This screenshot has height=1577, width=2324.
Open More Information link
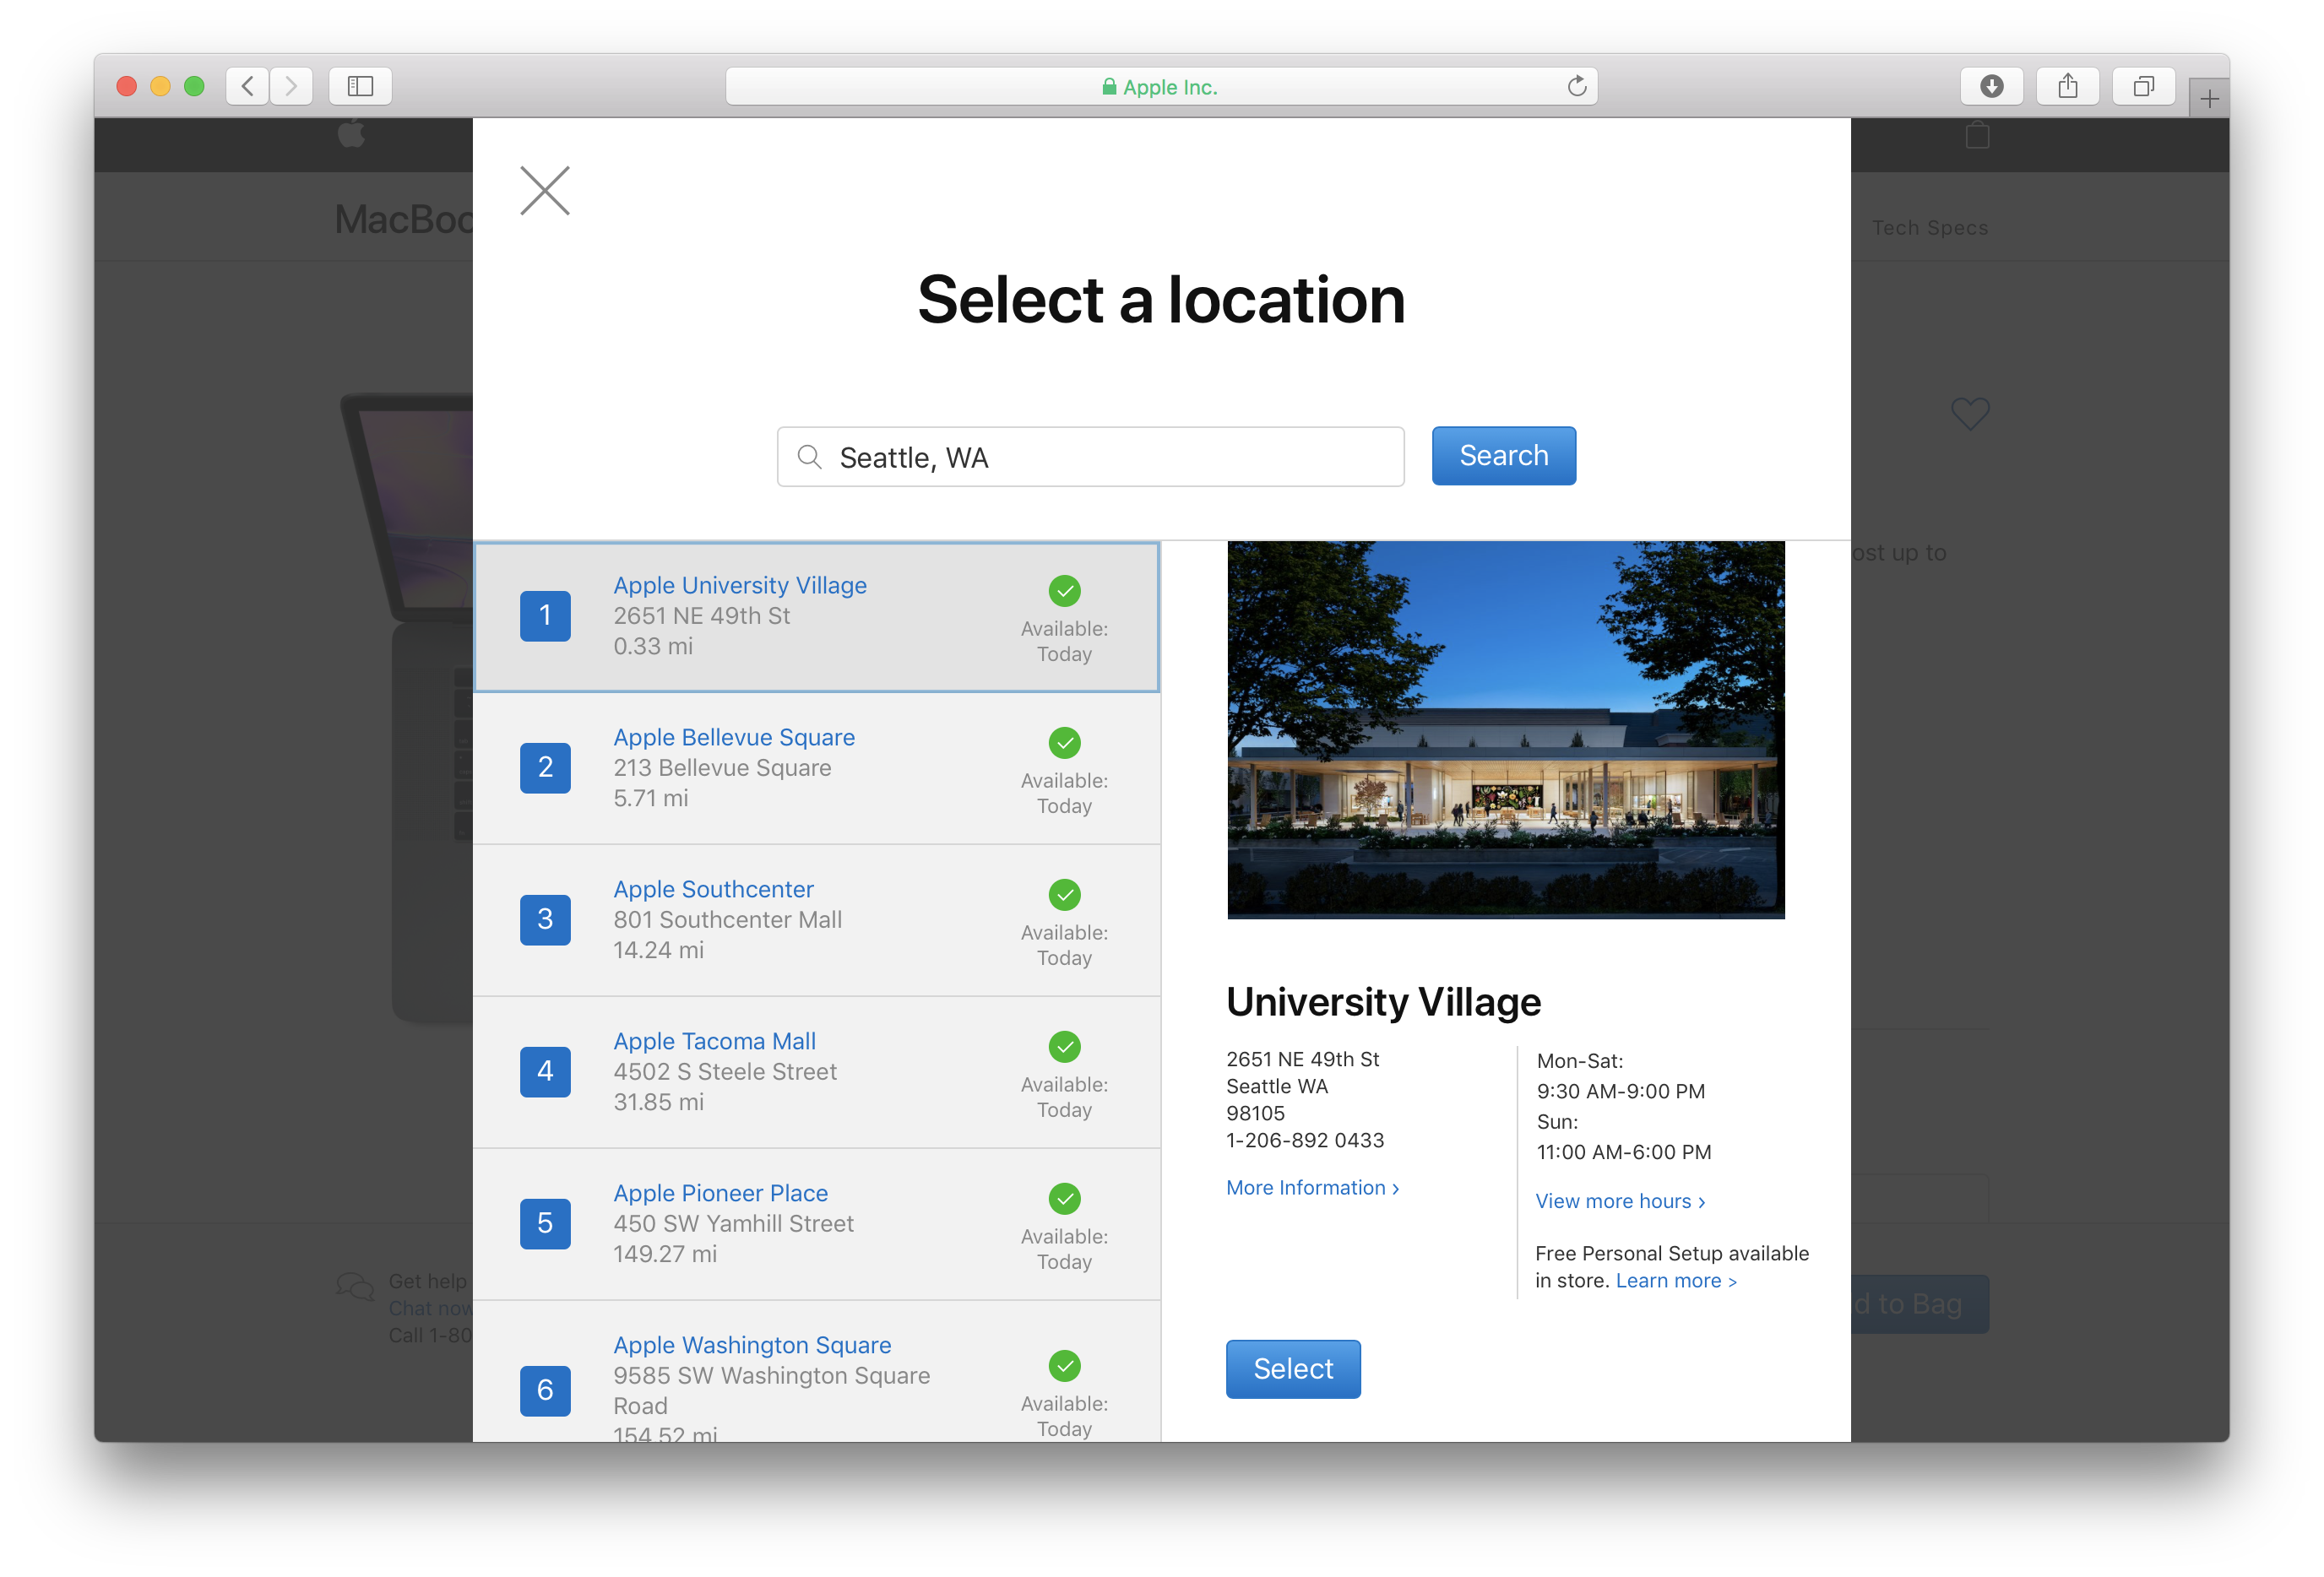pos(1312,1187)
